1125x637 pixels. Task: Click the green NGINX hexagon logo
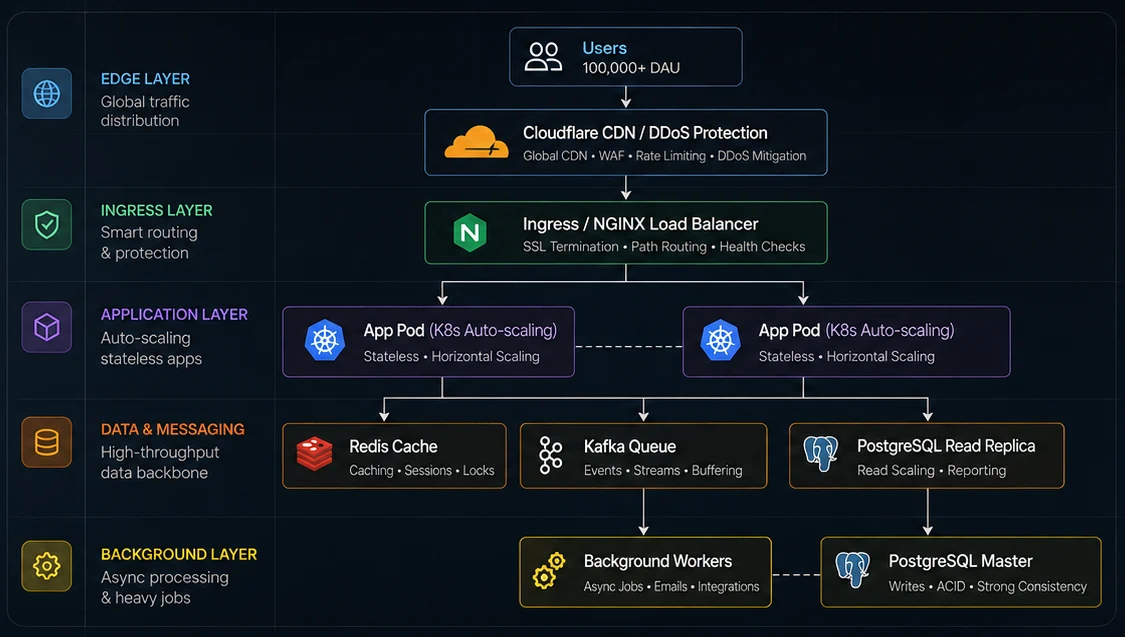(x=470, y=232)
